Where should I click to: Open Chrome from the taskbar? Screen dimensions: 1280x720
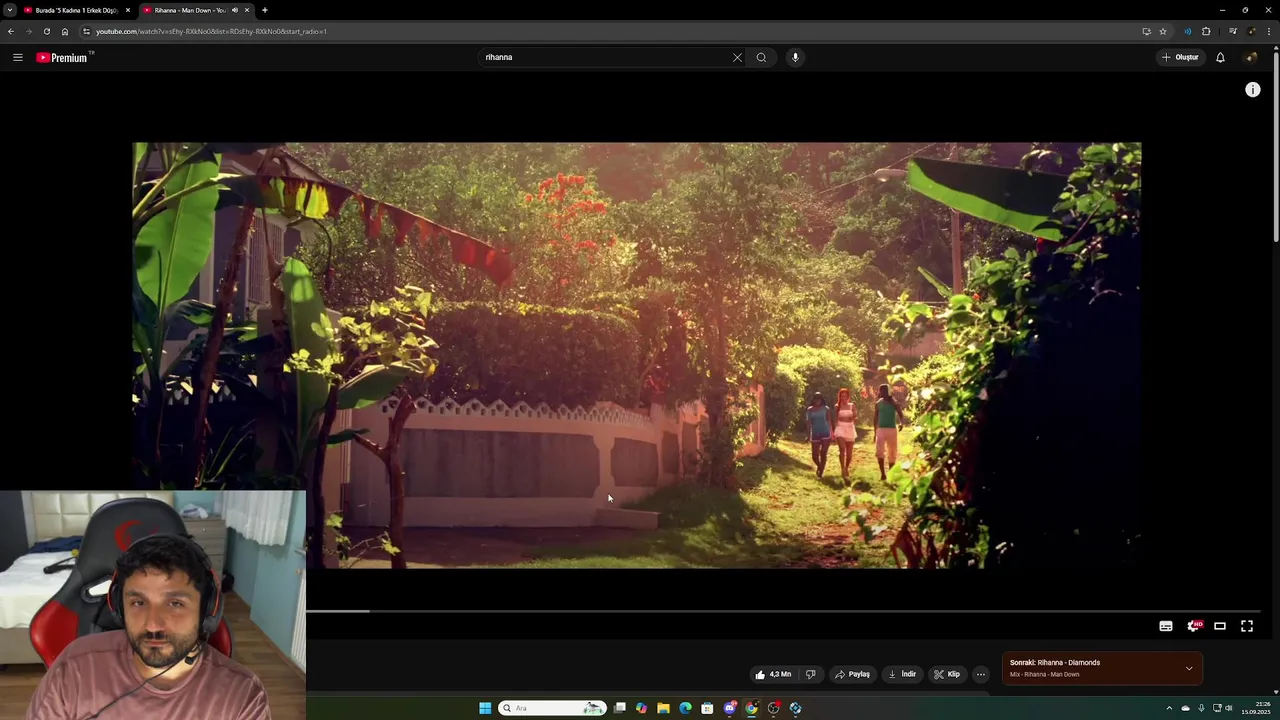coord(751,708)
